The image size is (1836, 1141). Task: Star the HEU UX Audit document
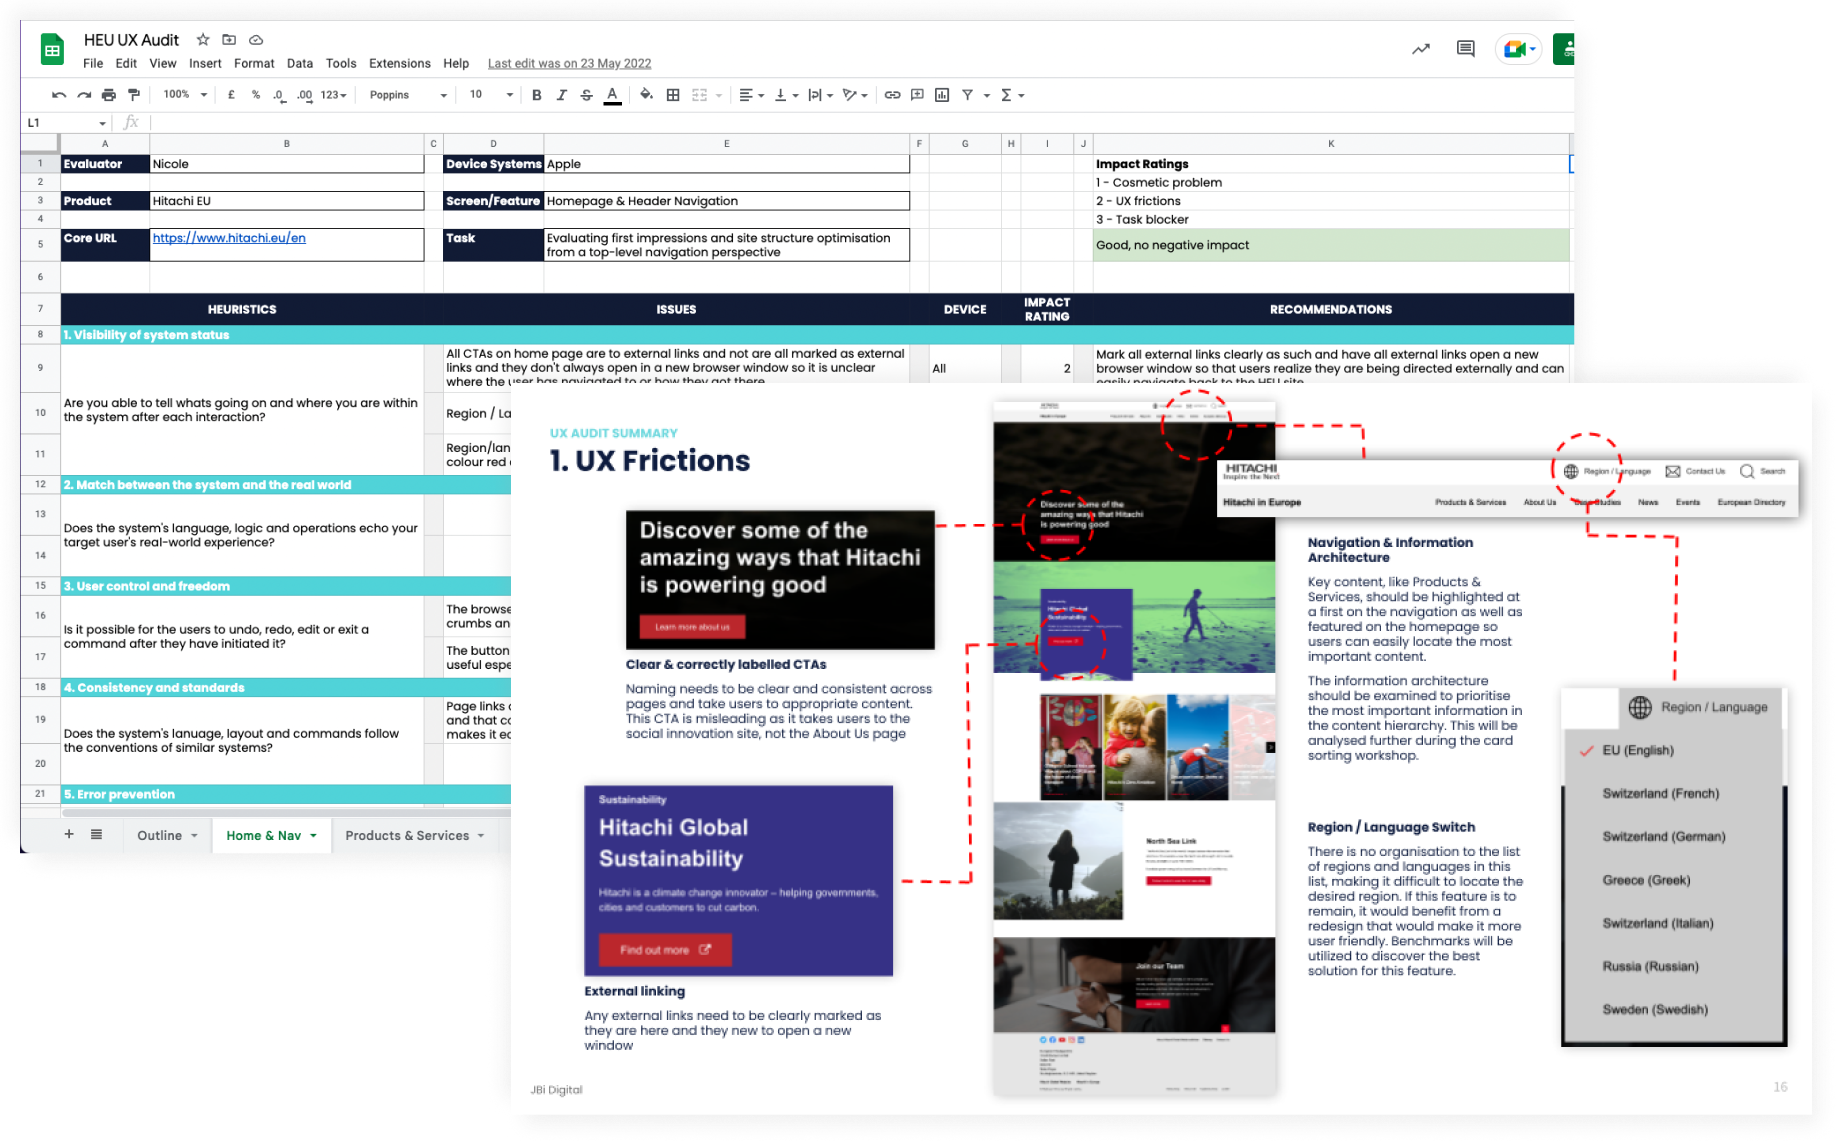(203, 40)
